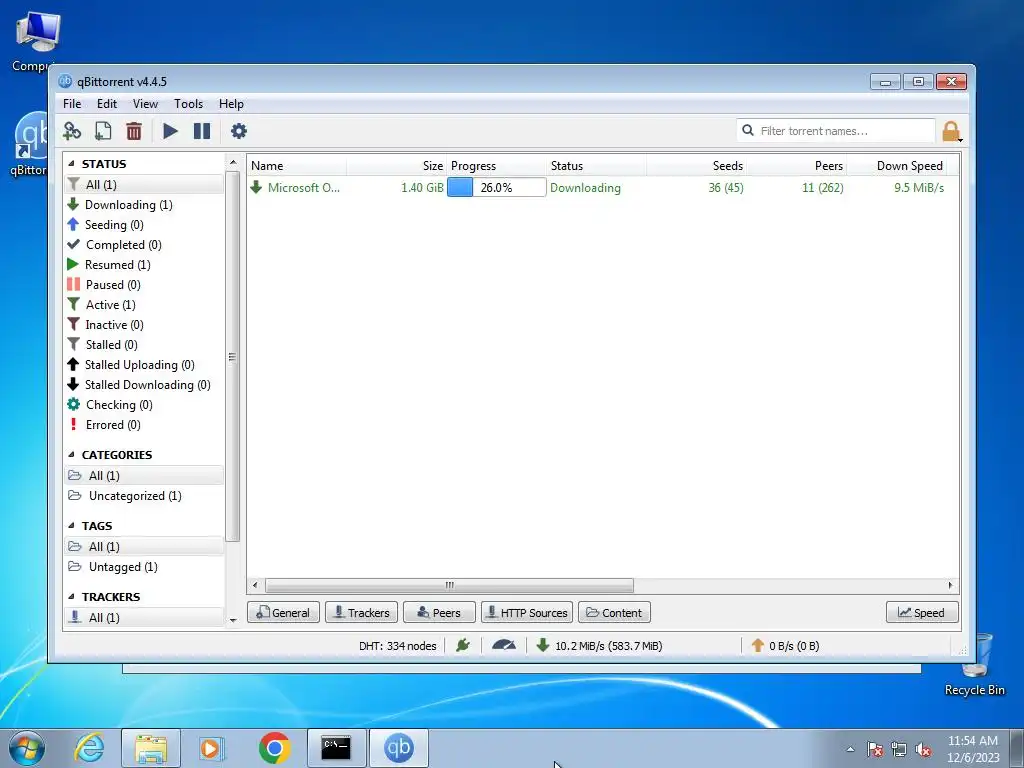The height and width of the screenshot is (768, 1024).
Task: Click the Filter torrent names search field
Action: (x=836, y=131)
